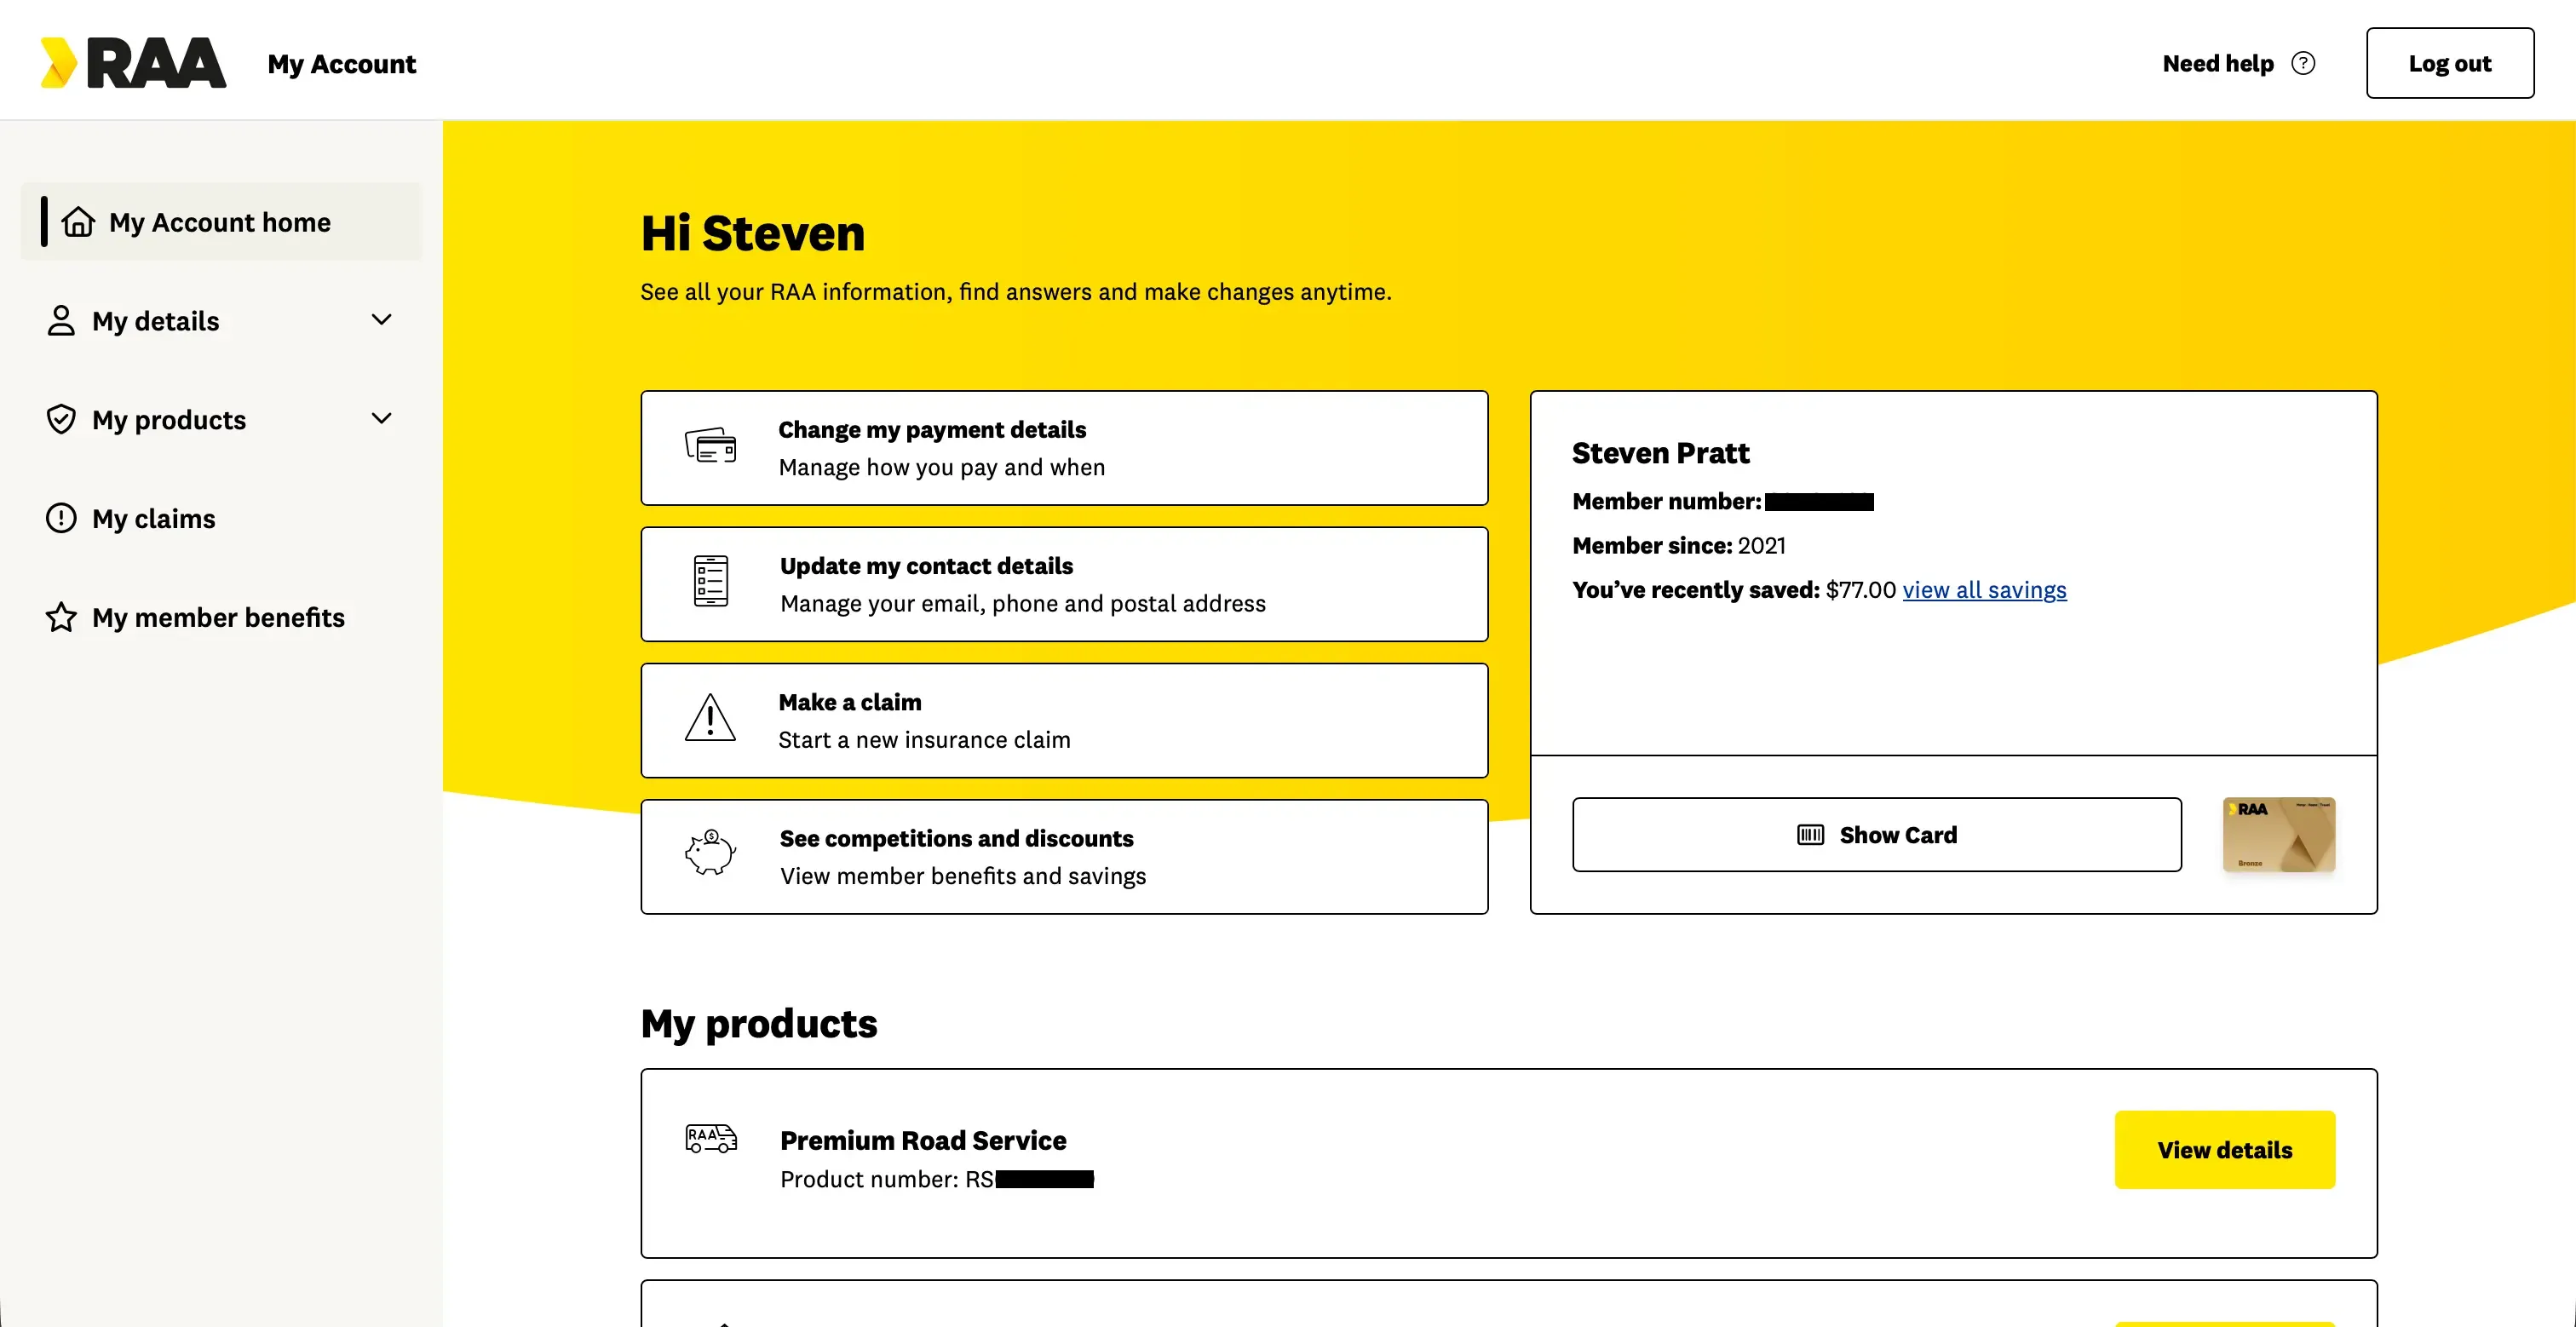Click the bronze membership card thumbnail
Viewport: 2576px width, 1327px height.
pos(2278,835)
